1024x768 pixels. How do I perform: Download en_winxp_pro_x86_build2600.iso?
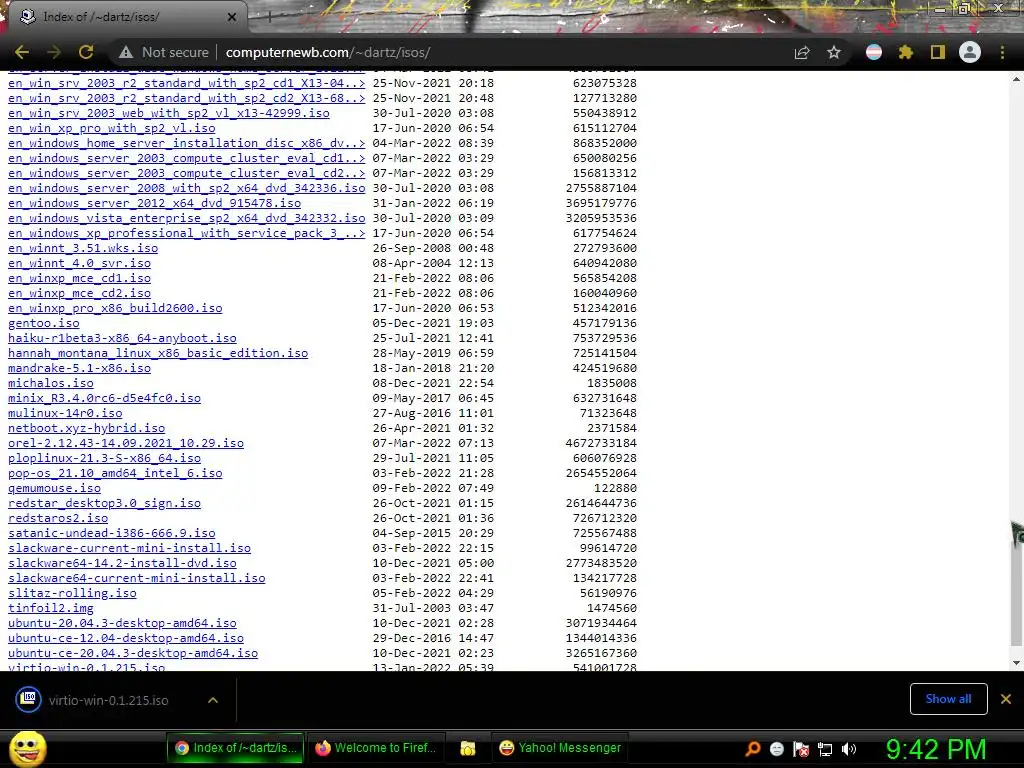pos(115,308)
